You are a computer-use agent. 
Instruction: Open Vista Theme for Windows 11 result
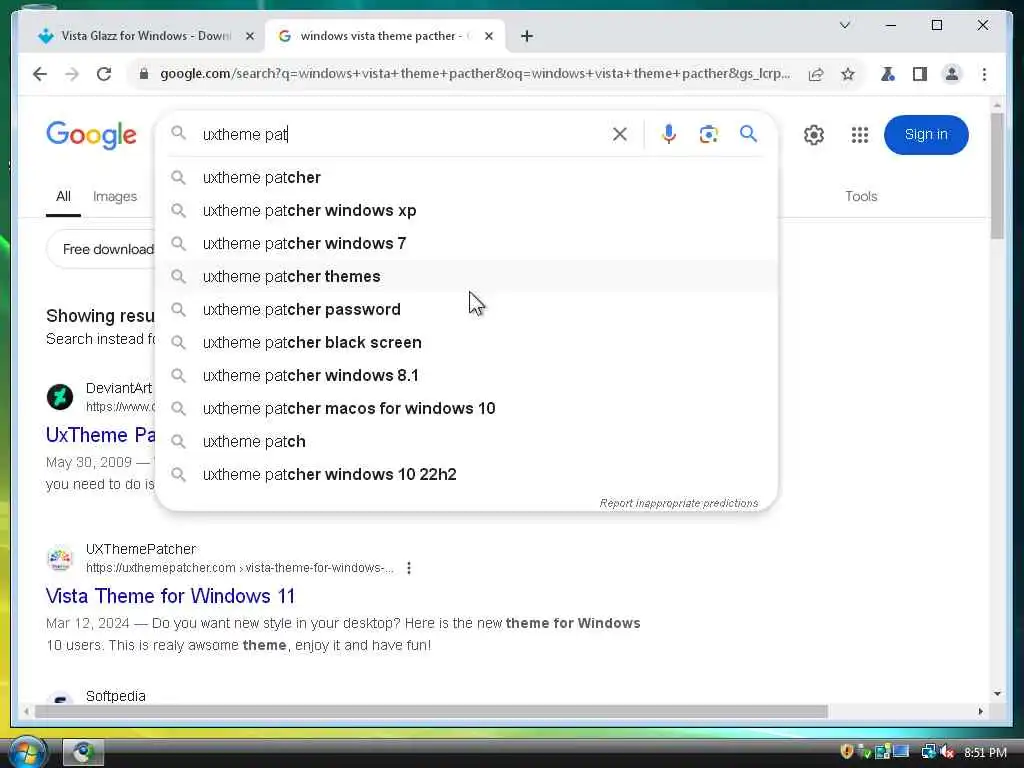[170, 596]
